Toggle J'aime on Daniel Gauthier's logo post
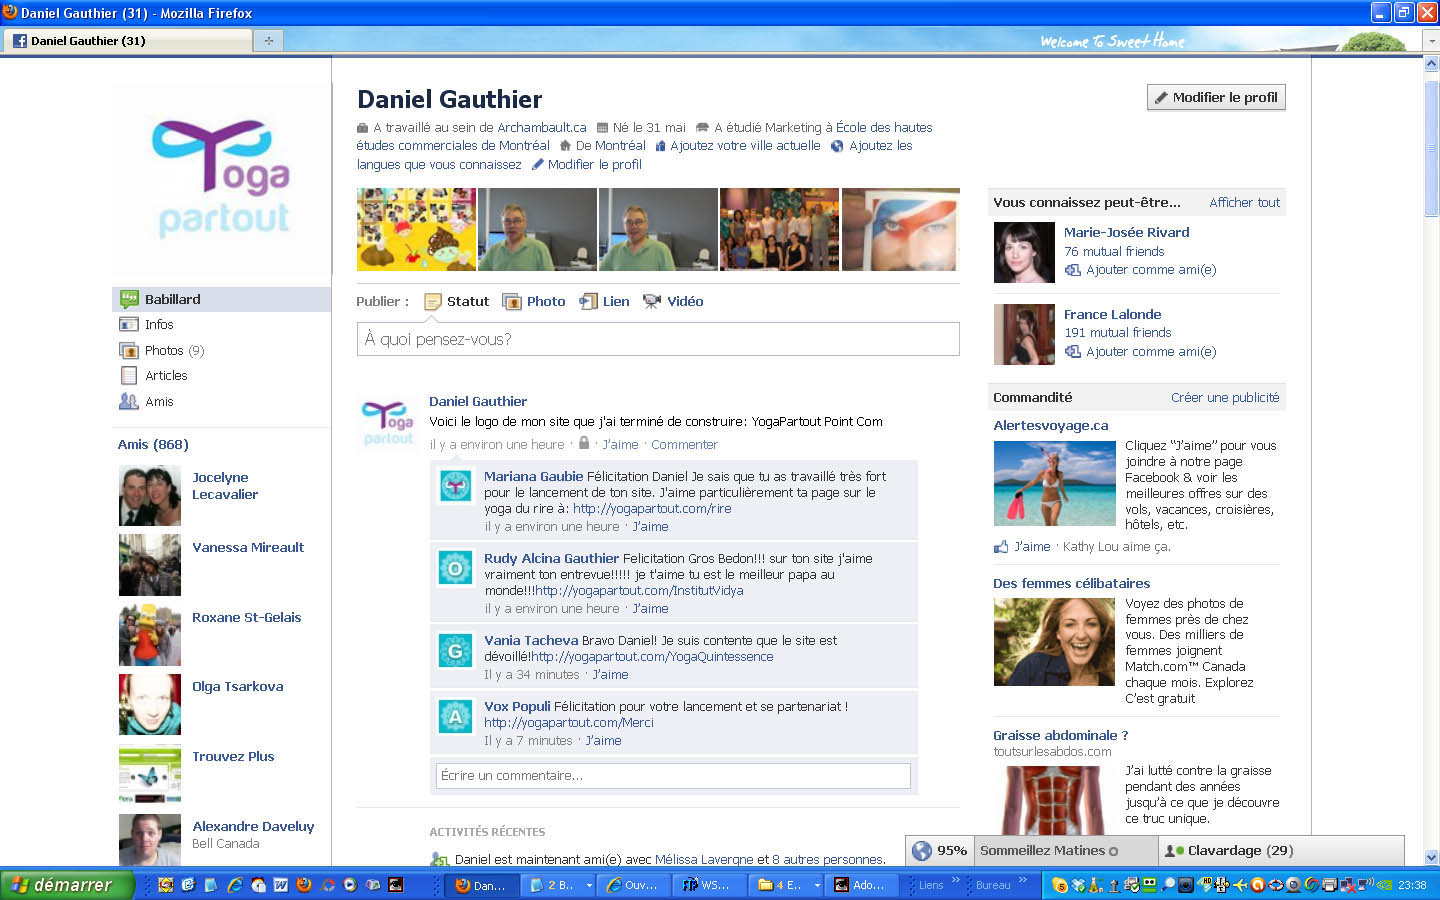 620,445
